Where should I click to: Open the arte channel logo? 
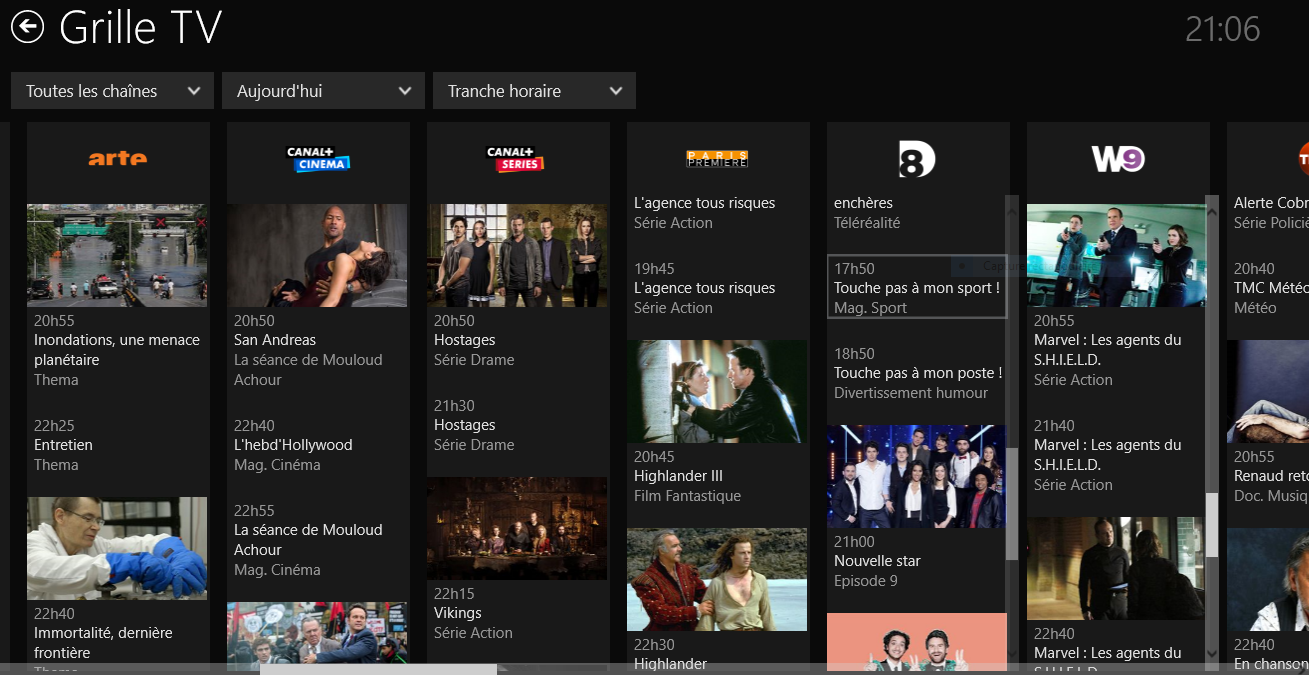click(117, 158)
